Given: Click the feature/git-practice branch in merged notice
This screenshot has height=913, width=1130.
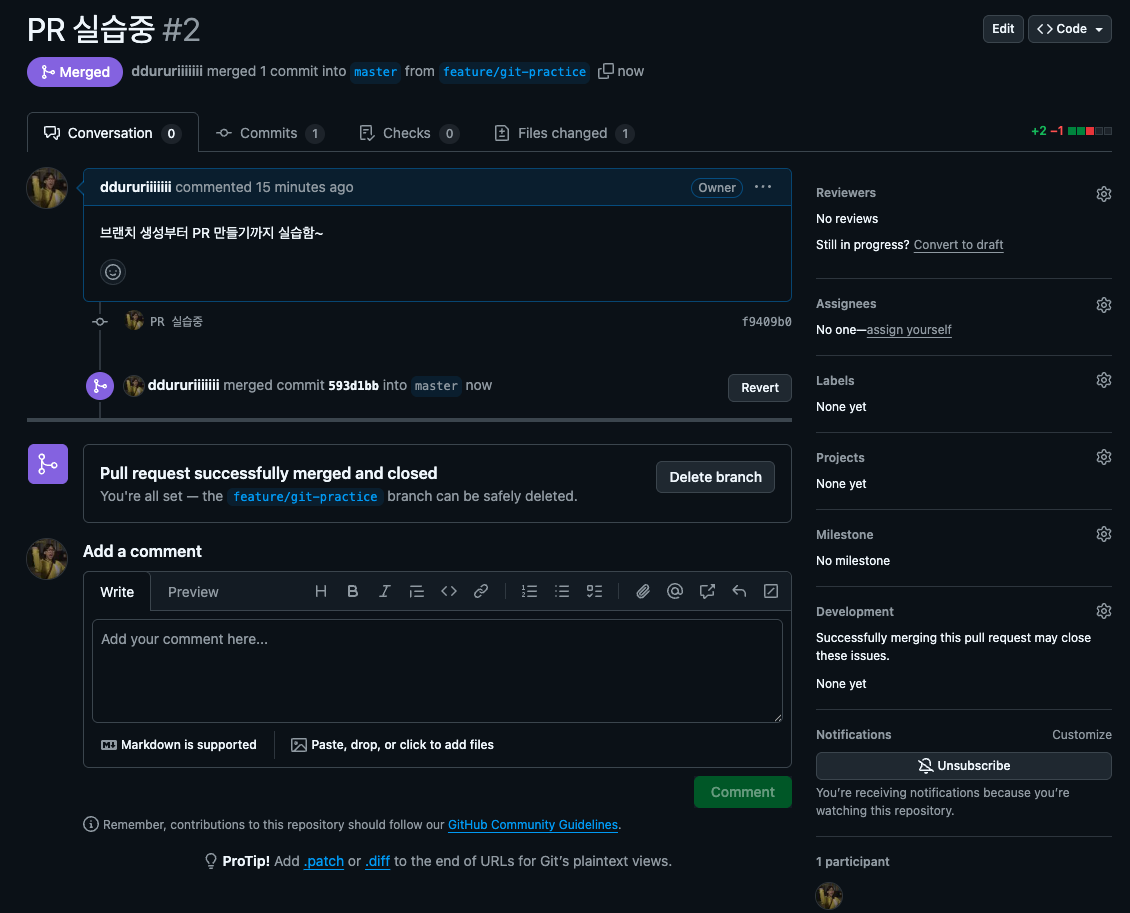Looking at the screenshot, I should click(305, 496).
